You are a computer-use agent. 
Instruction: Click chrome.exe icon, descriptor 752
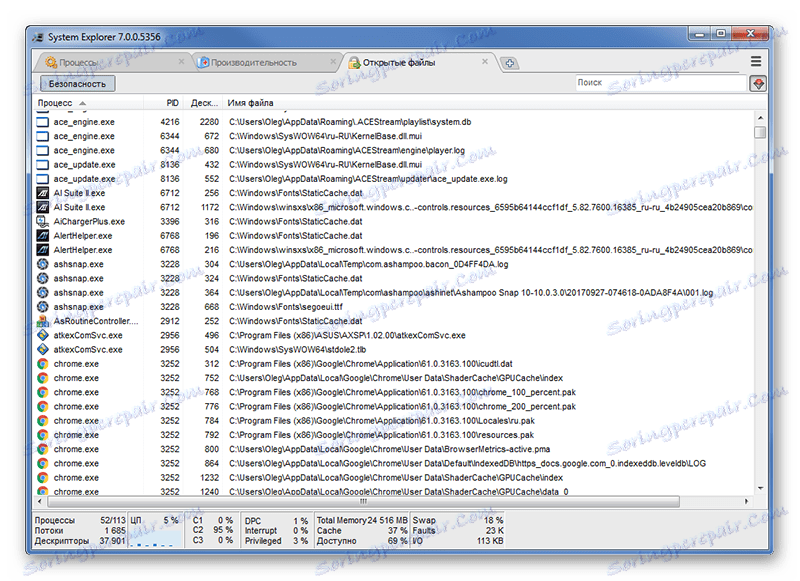43,378
